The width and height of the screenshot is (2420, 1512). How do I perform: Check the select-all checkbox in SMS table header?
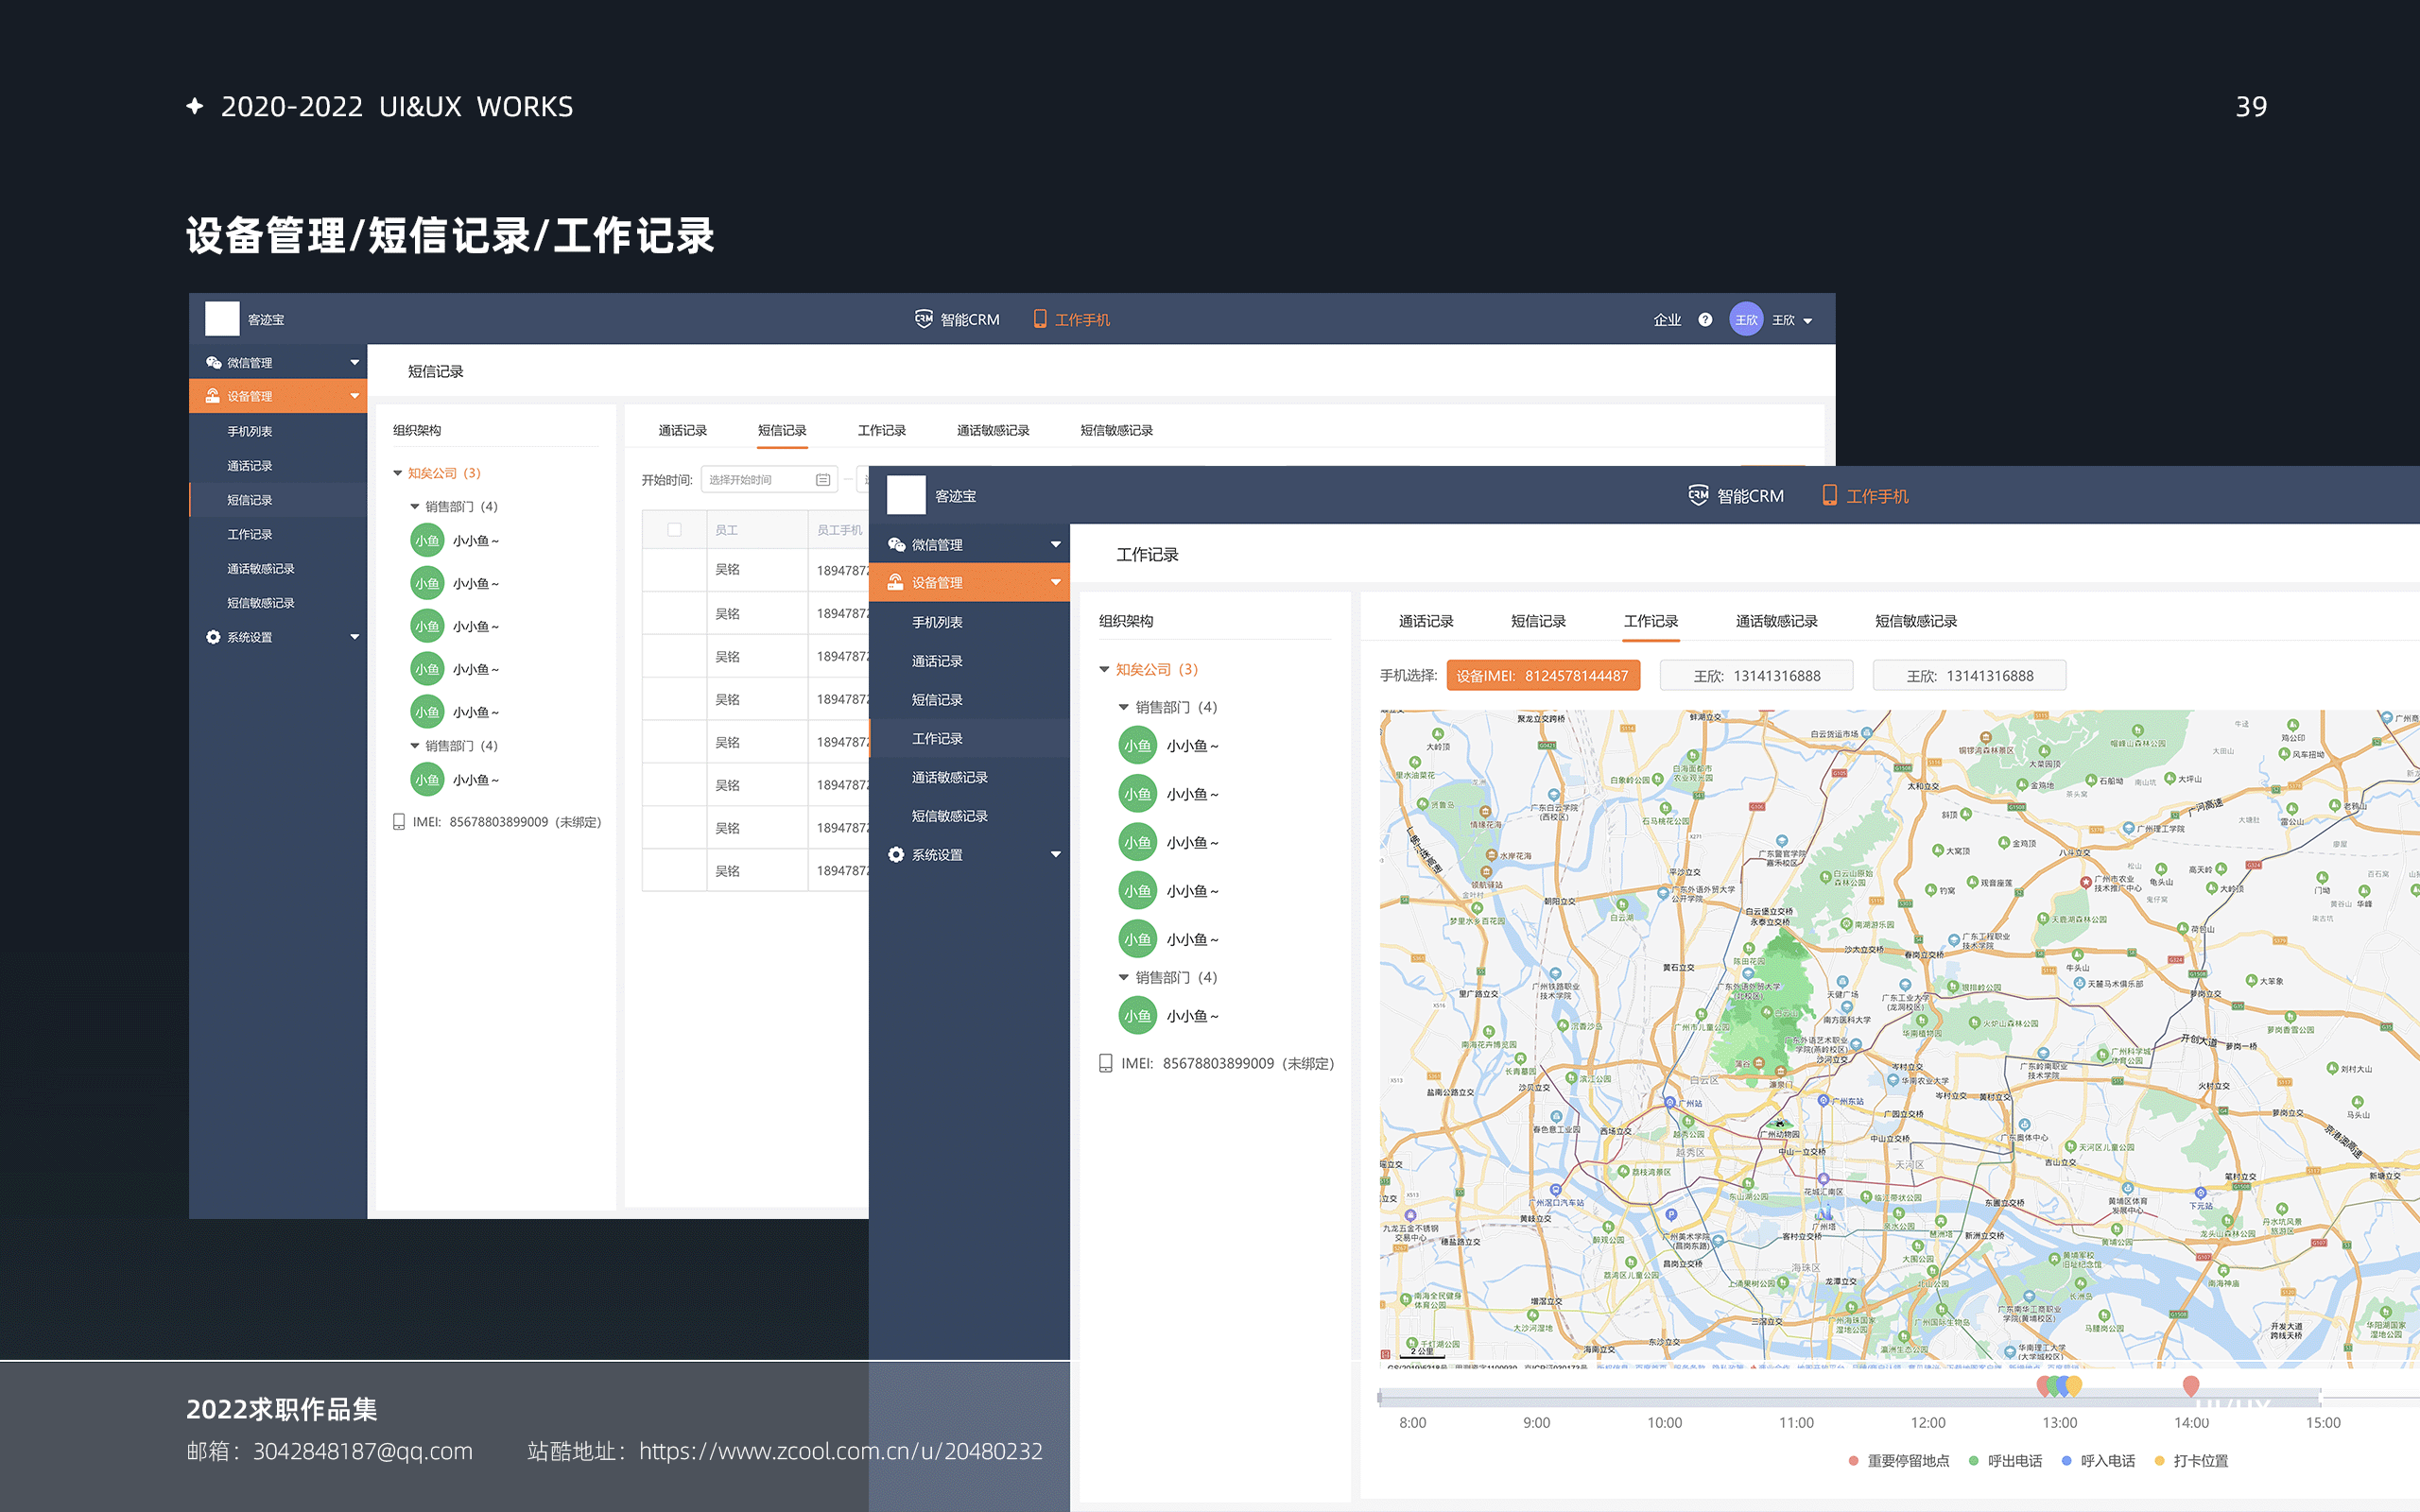675,529
